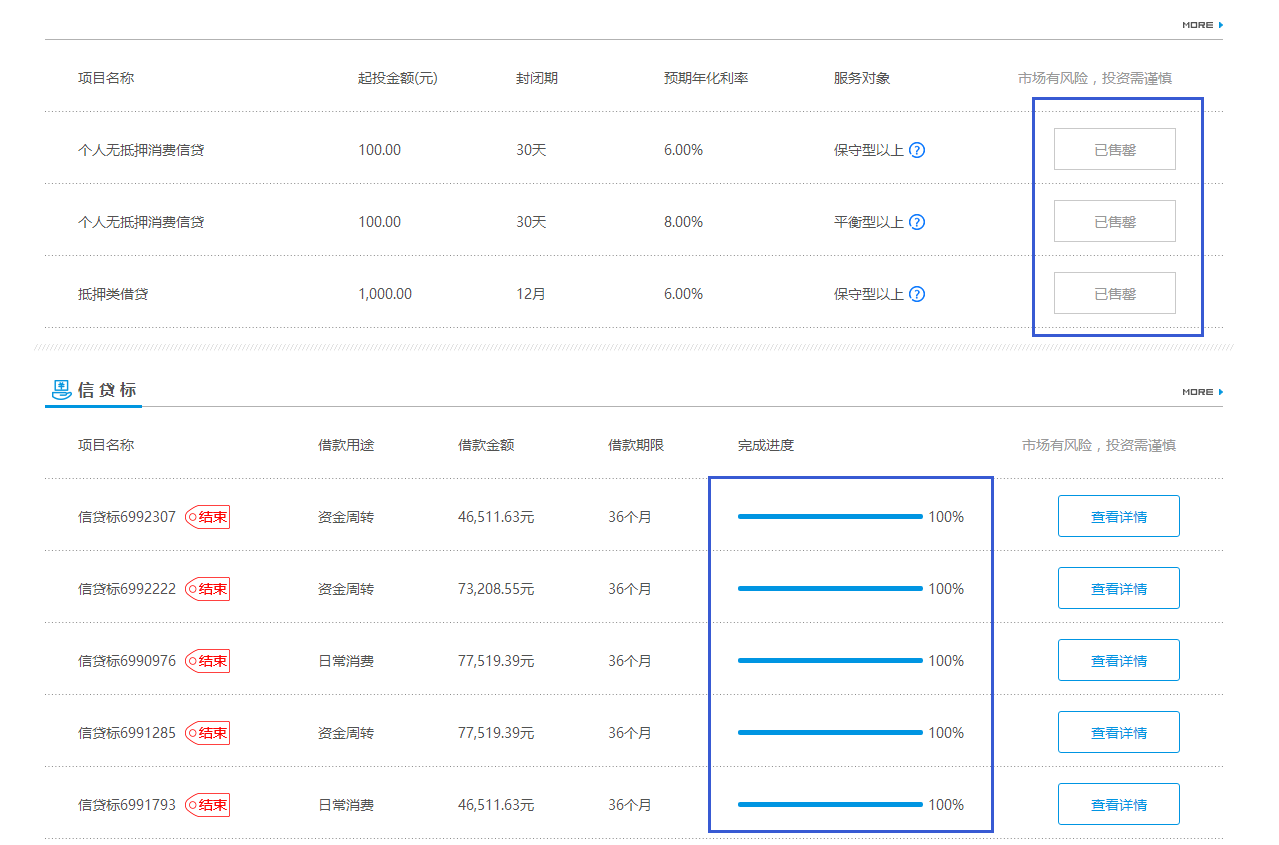This screenshot has width=1279, height=845.
Task: Click help icon in 6.00% 个人无抵押消费信贷 row
Action: [x=917, y=150]
